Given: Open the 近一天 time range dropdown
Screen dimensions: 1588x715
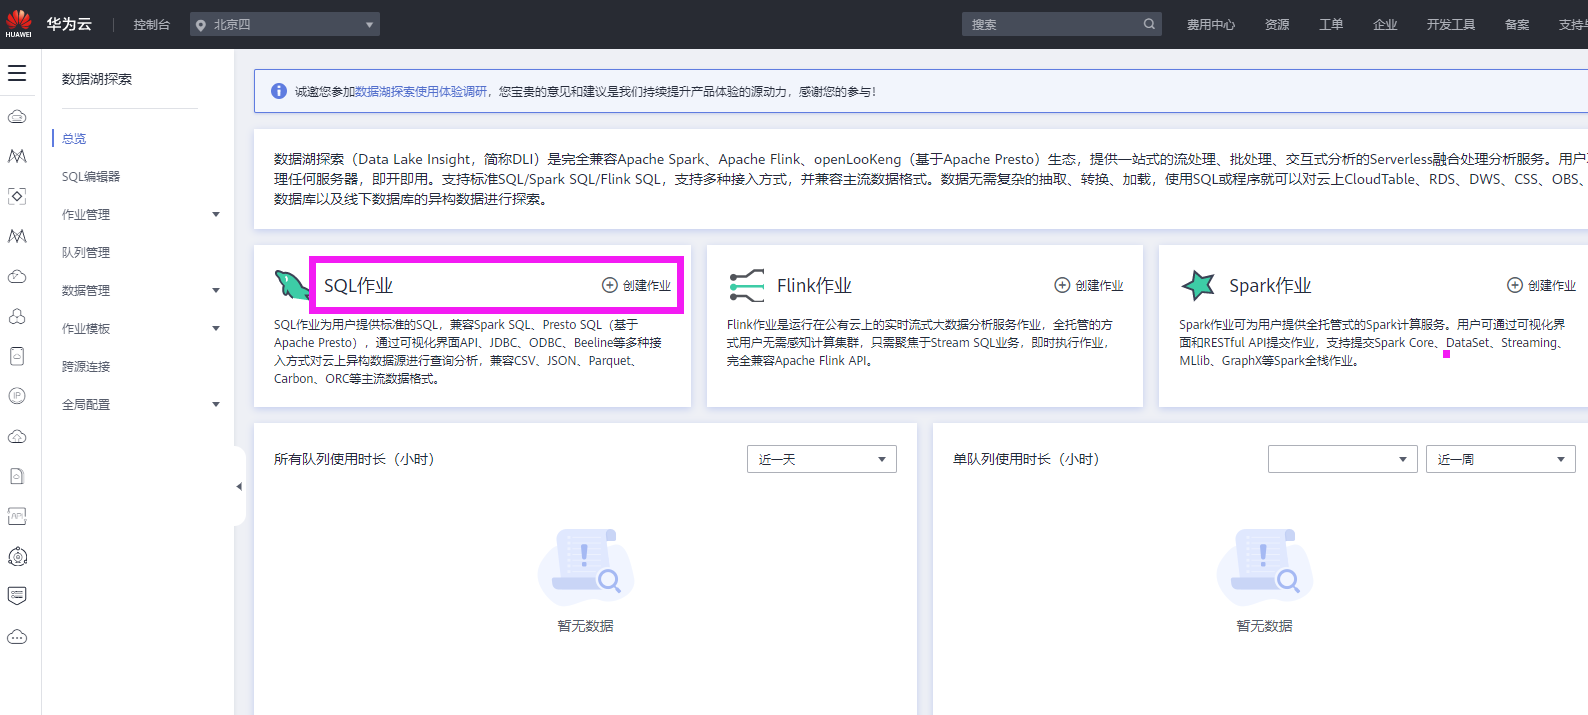Looking at the screenshot, I should click(822, 459).
